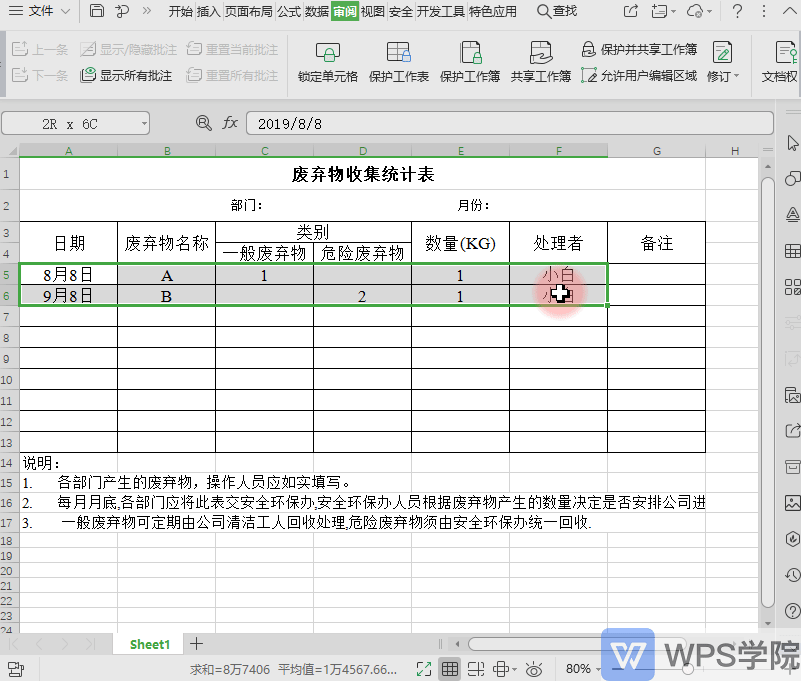Toggle full screen view icon in status bar
Screen dimensions: 801x681
[423, 669]
